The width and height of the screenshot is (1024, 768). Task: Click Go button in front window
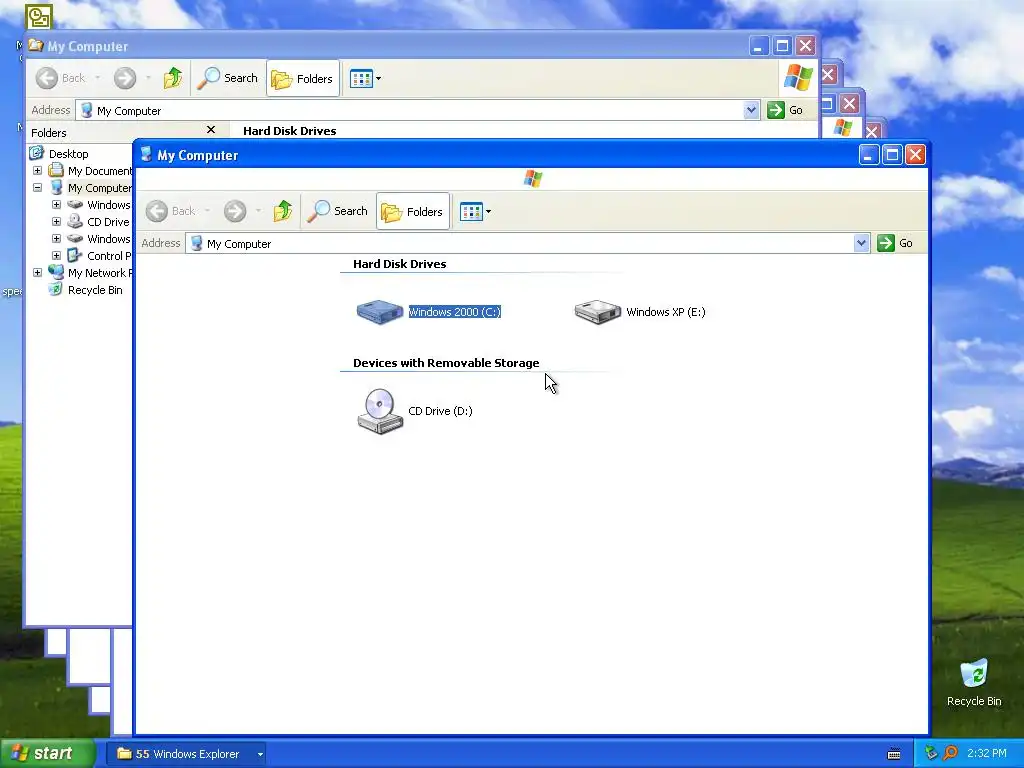click(895, 243)
